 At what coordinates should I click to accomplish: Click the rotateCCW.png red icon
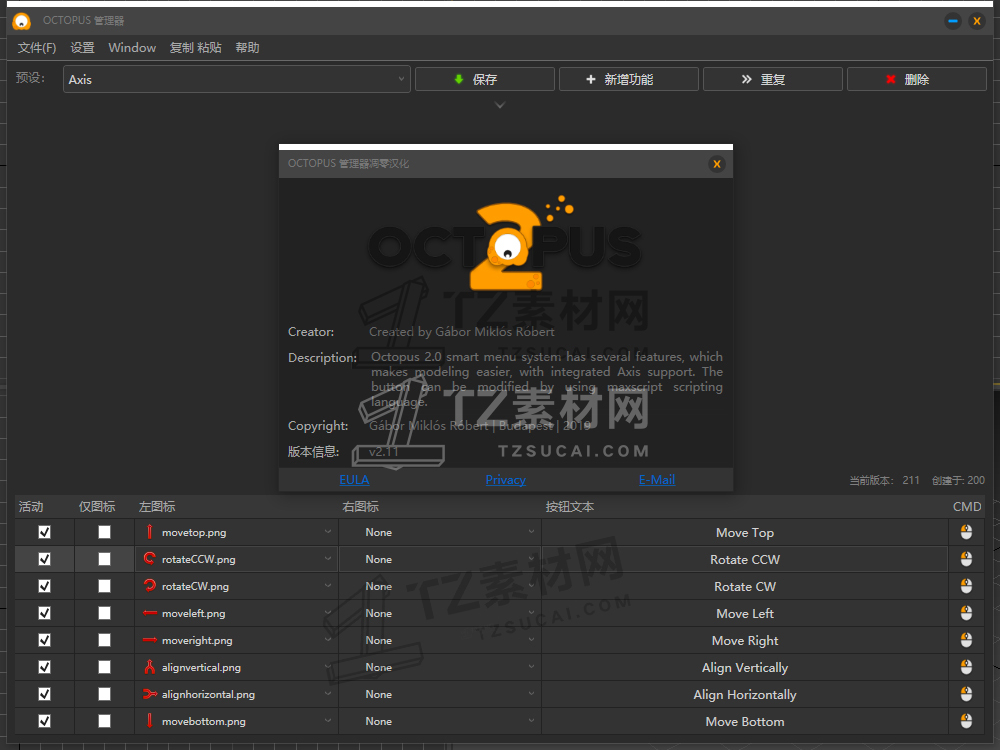tap(149, 559)
